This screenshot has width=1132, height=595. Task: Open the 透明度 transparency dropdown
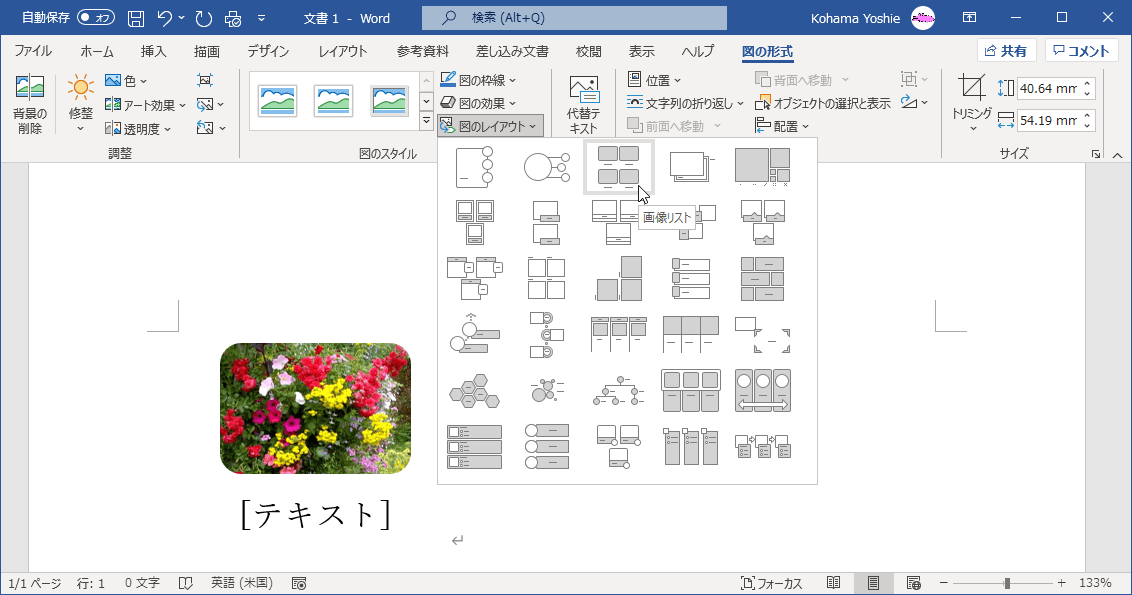[138, 129]
